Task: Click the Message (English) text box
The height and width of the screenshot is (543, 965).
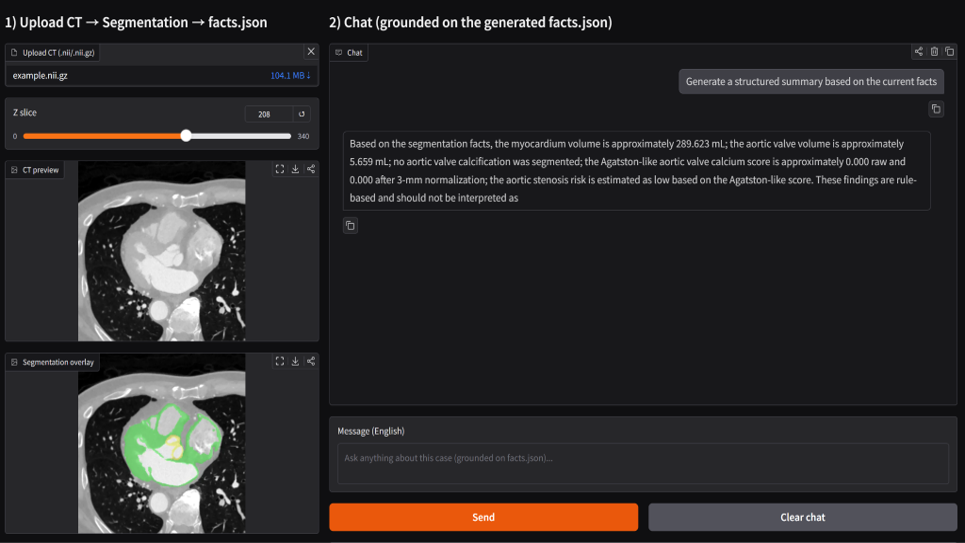Action: click(643, 463)
